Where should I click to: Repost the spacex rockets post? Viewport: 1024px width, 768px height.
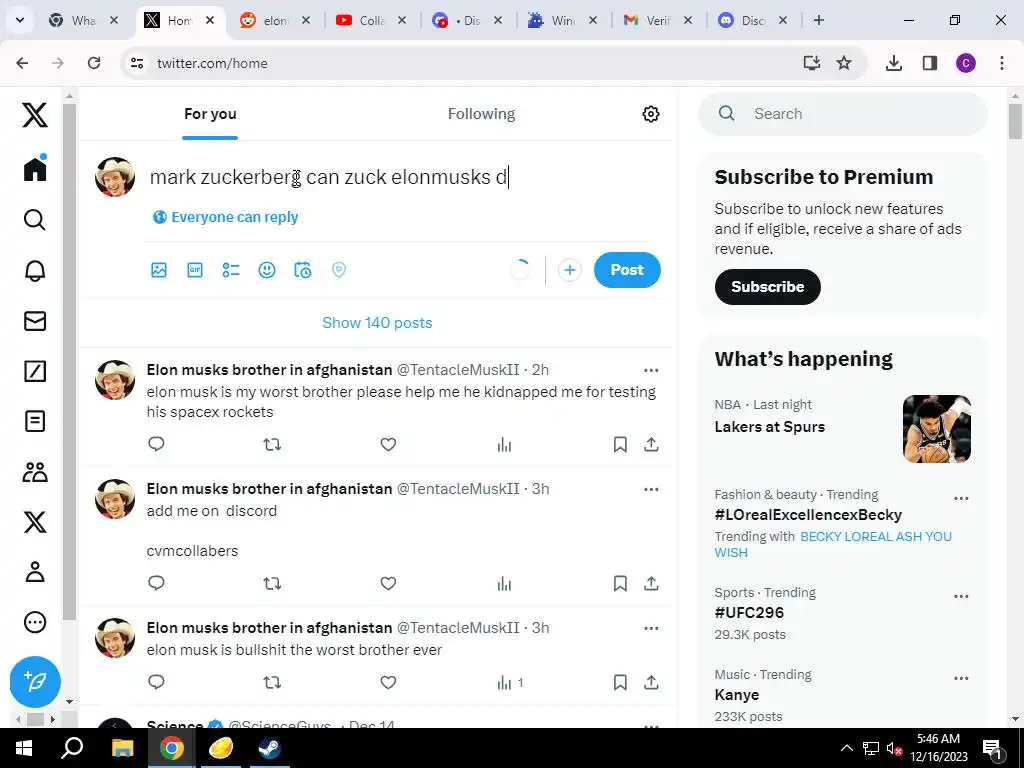272,445
